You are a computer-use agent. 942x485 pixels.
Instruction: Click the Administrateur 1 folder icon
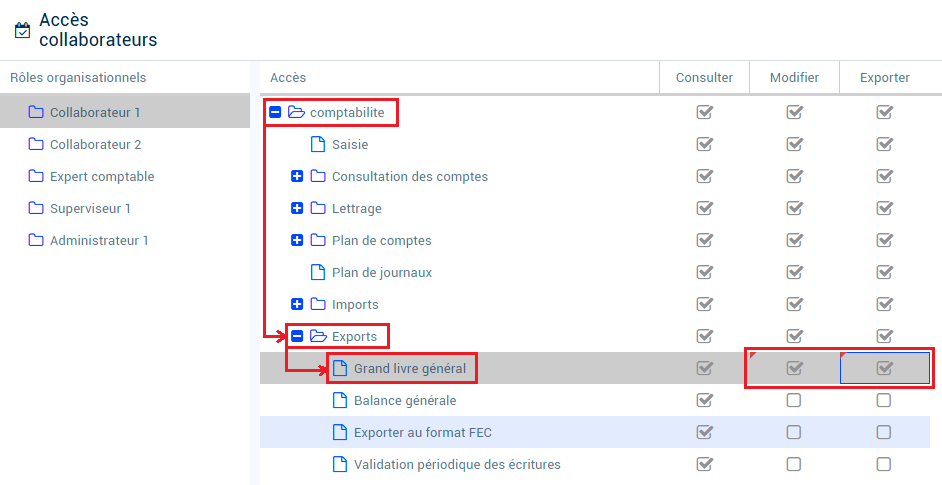tap(36, 240)
